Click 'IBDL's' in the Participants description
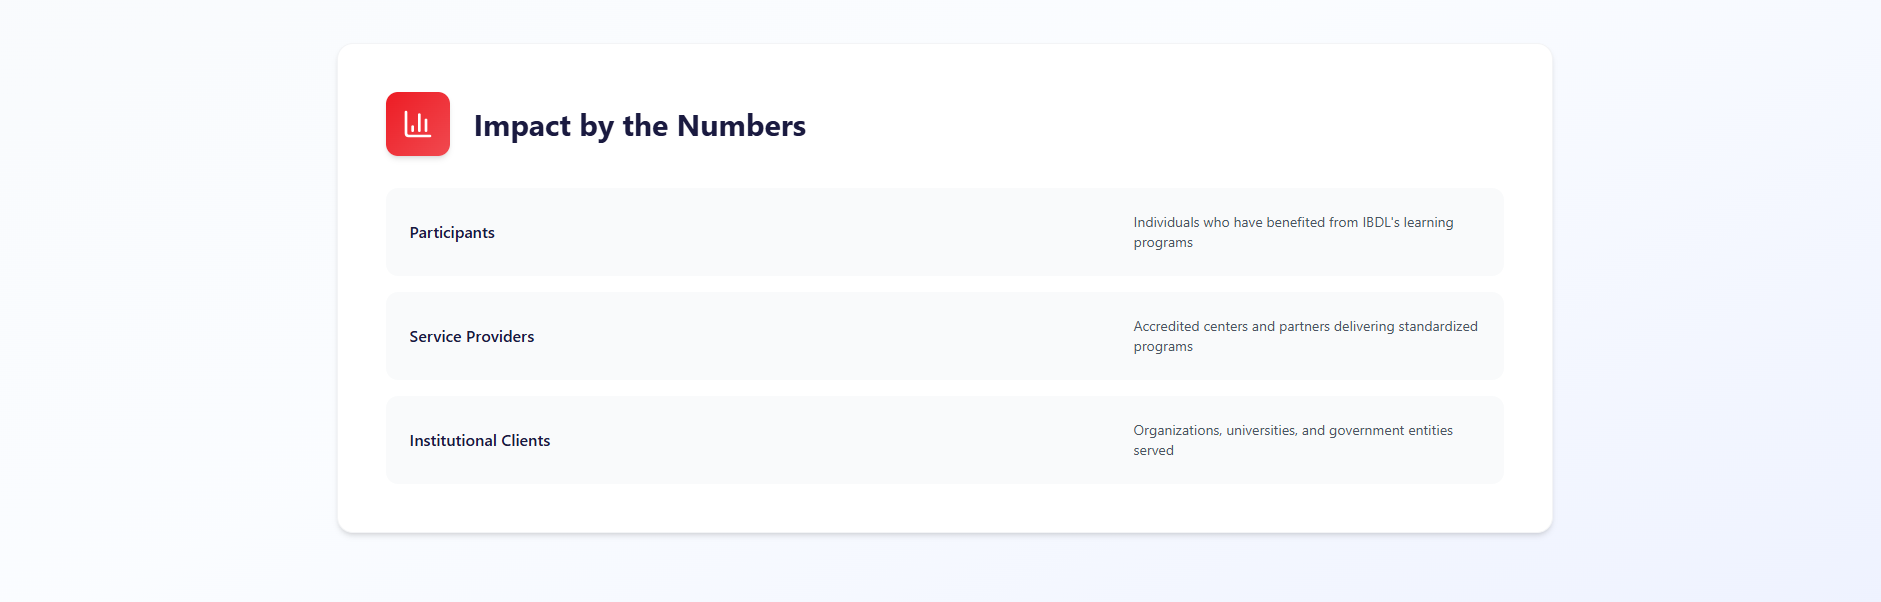Screen dimensions: 1881x602 [1380, 223]
